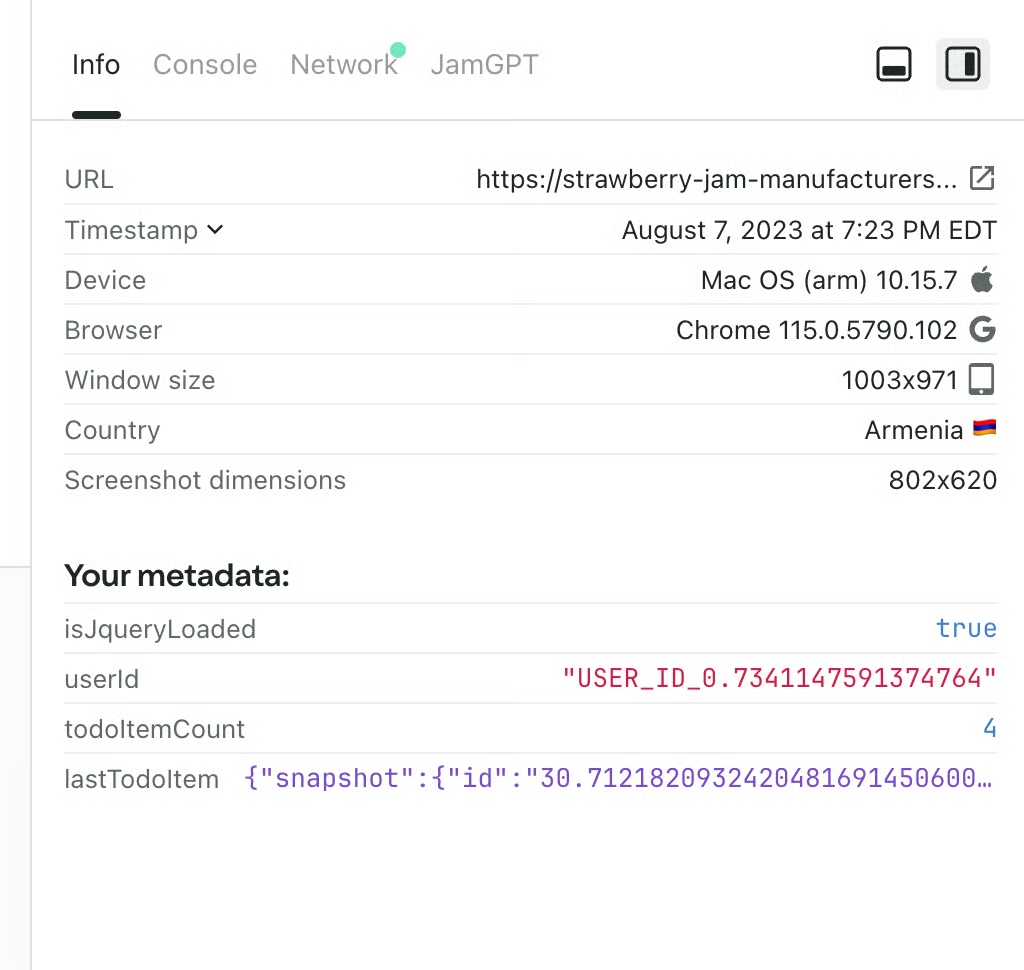
Task: Click the Apple device icon
Action: pyautogui.click(x=982, y=280)
